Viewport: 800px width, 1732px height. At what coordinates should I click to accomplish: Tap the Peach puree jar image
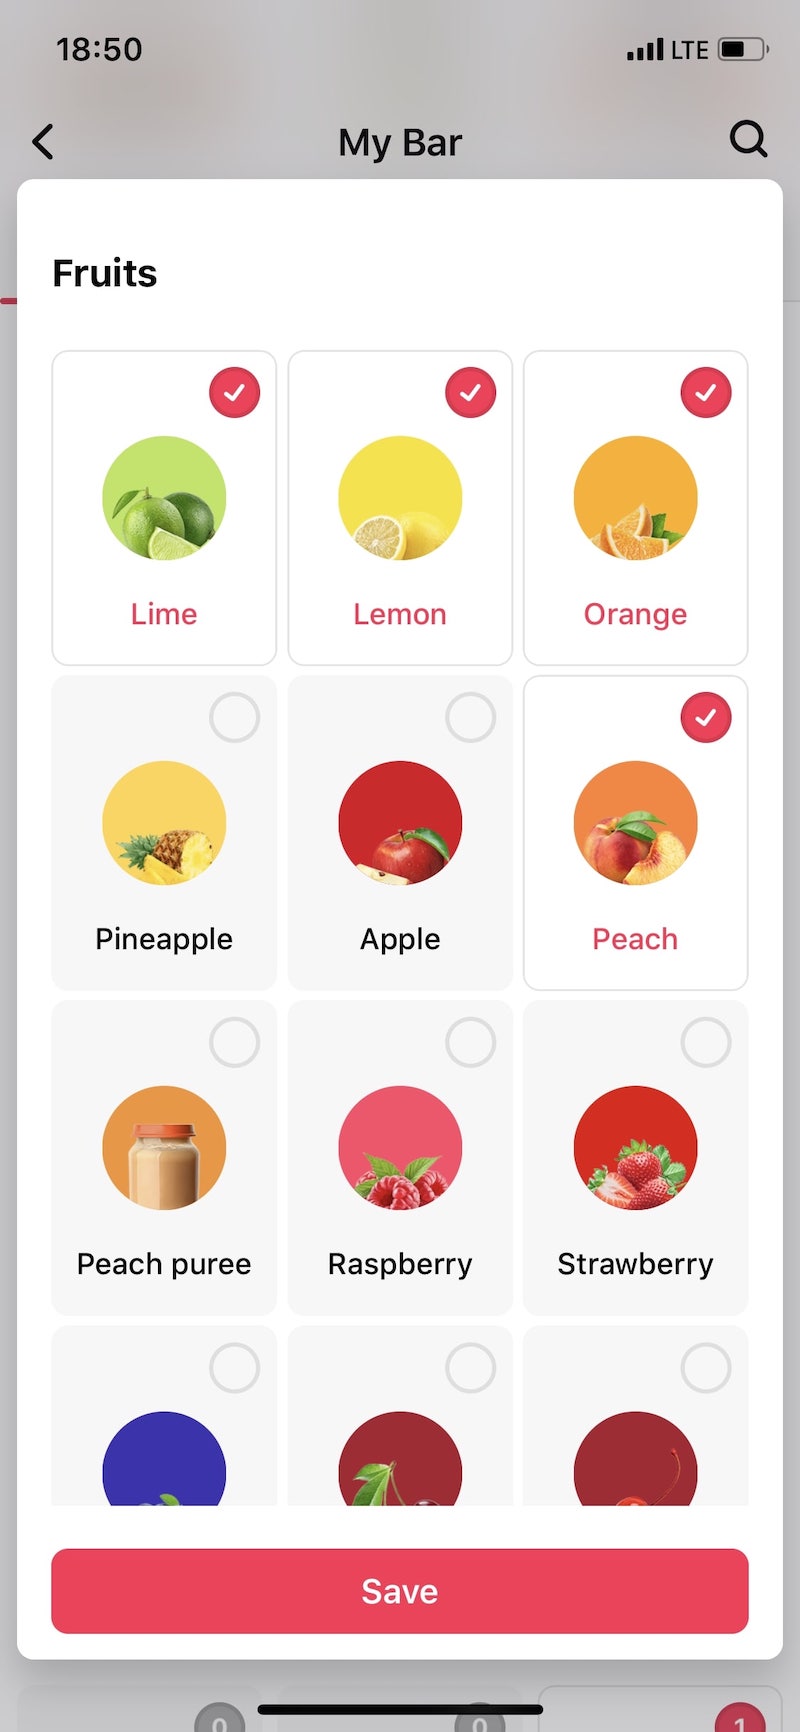[164, 1147]
